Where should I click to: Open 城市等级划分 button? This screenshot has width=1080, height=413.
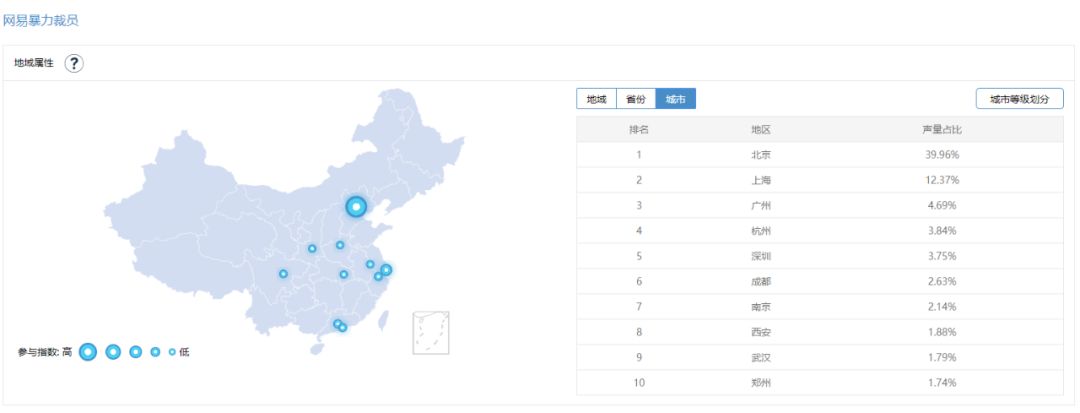point(1019,99)
